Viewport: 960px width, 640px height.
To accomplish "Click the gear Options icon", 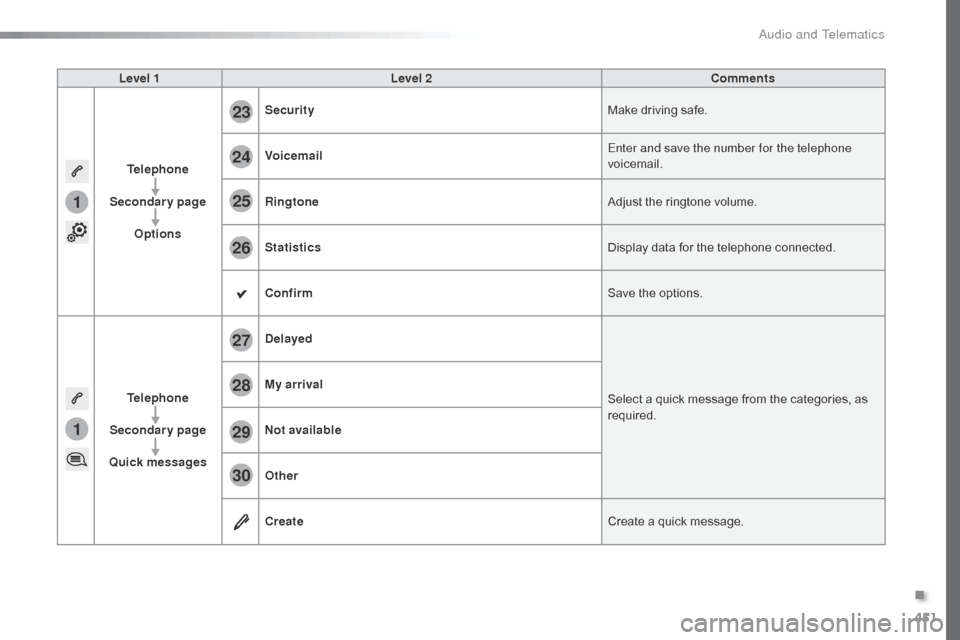I will pyautogui.click(x=77, y=232).
